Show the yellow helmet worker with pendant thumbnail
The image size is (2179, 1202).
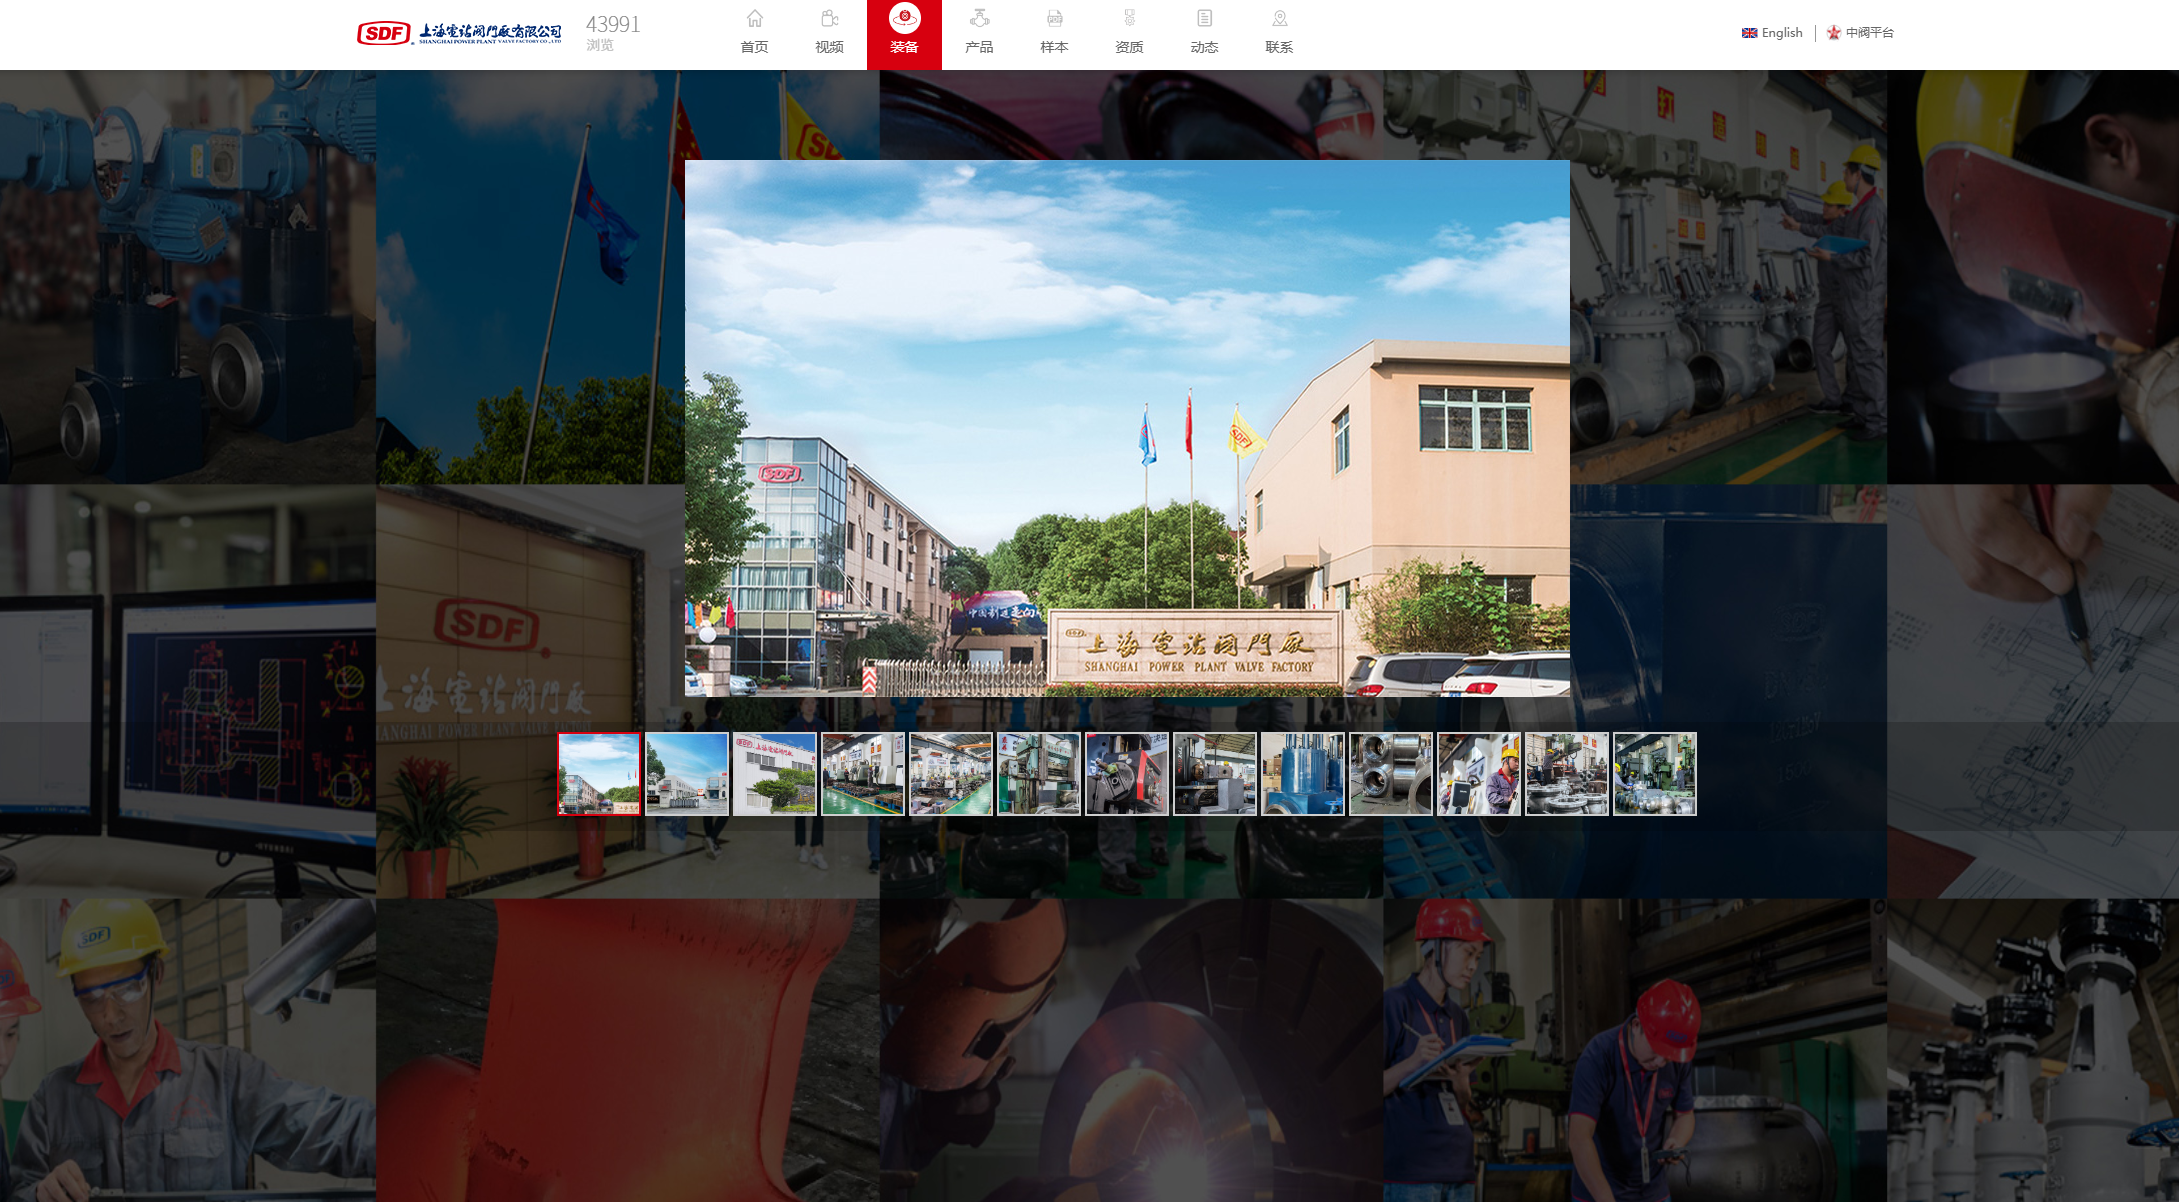pos(1479,774)
